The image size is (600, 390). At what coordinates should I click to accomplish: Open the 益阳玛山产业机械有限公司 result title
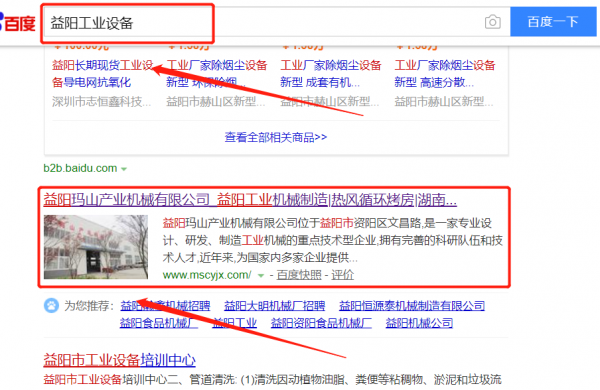250,200
